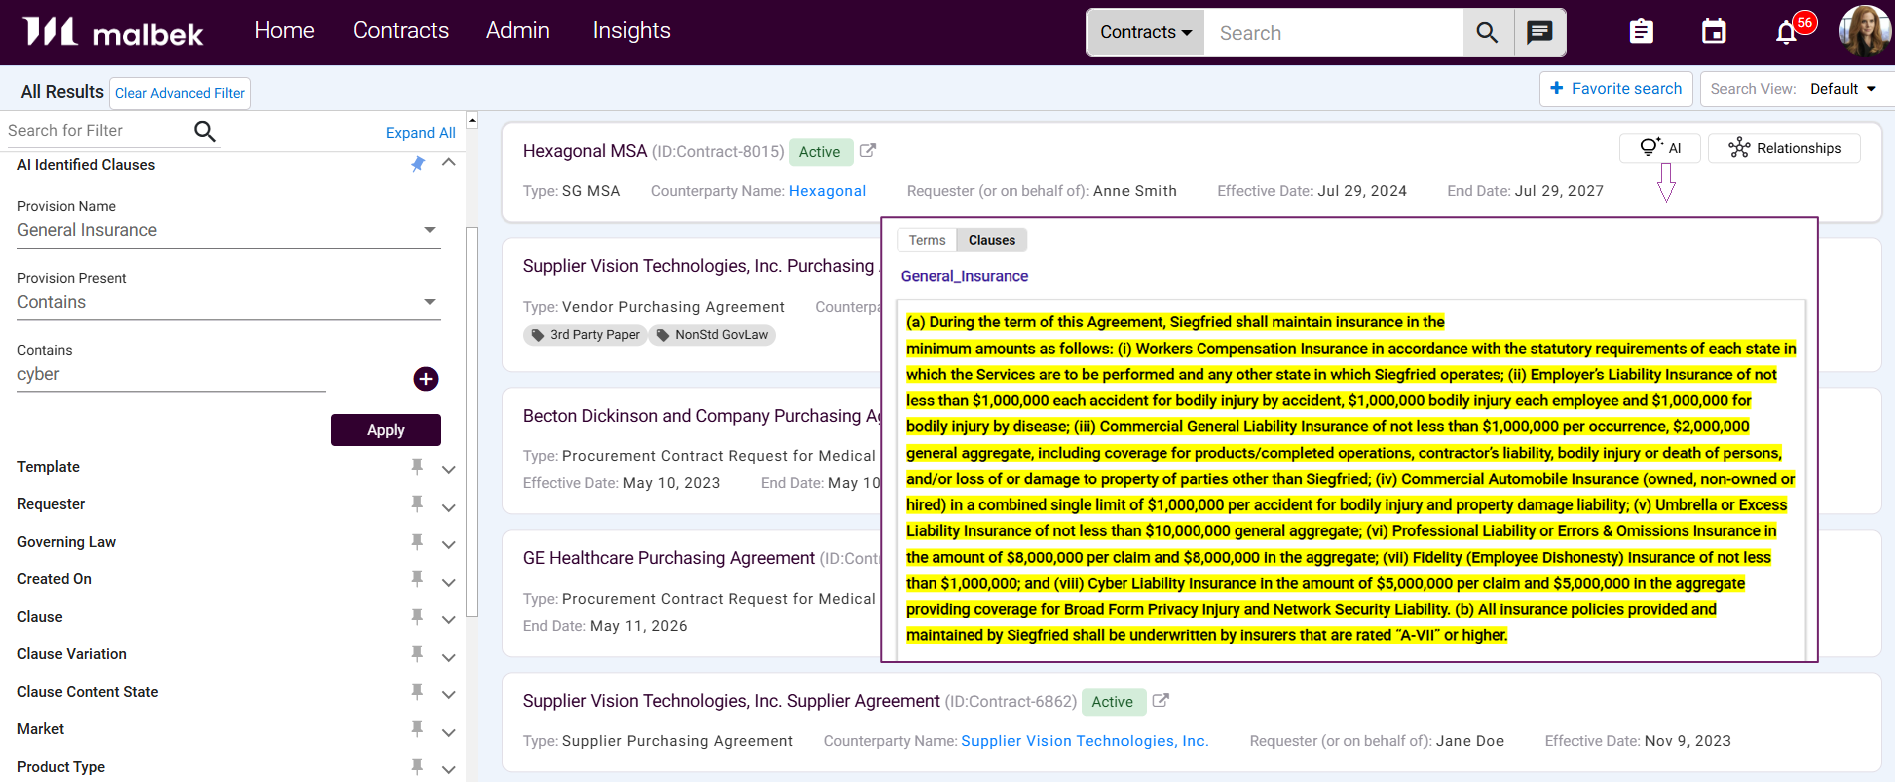Select the Clauses tab

(992, 240)
